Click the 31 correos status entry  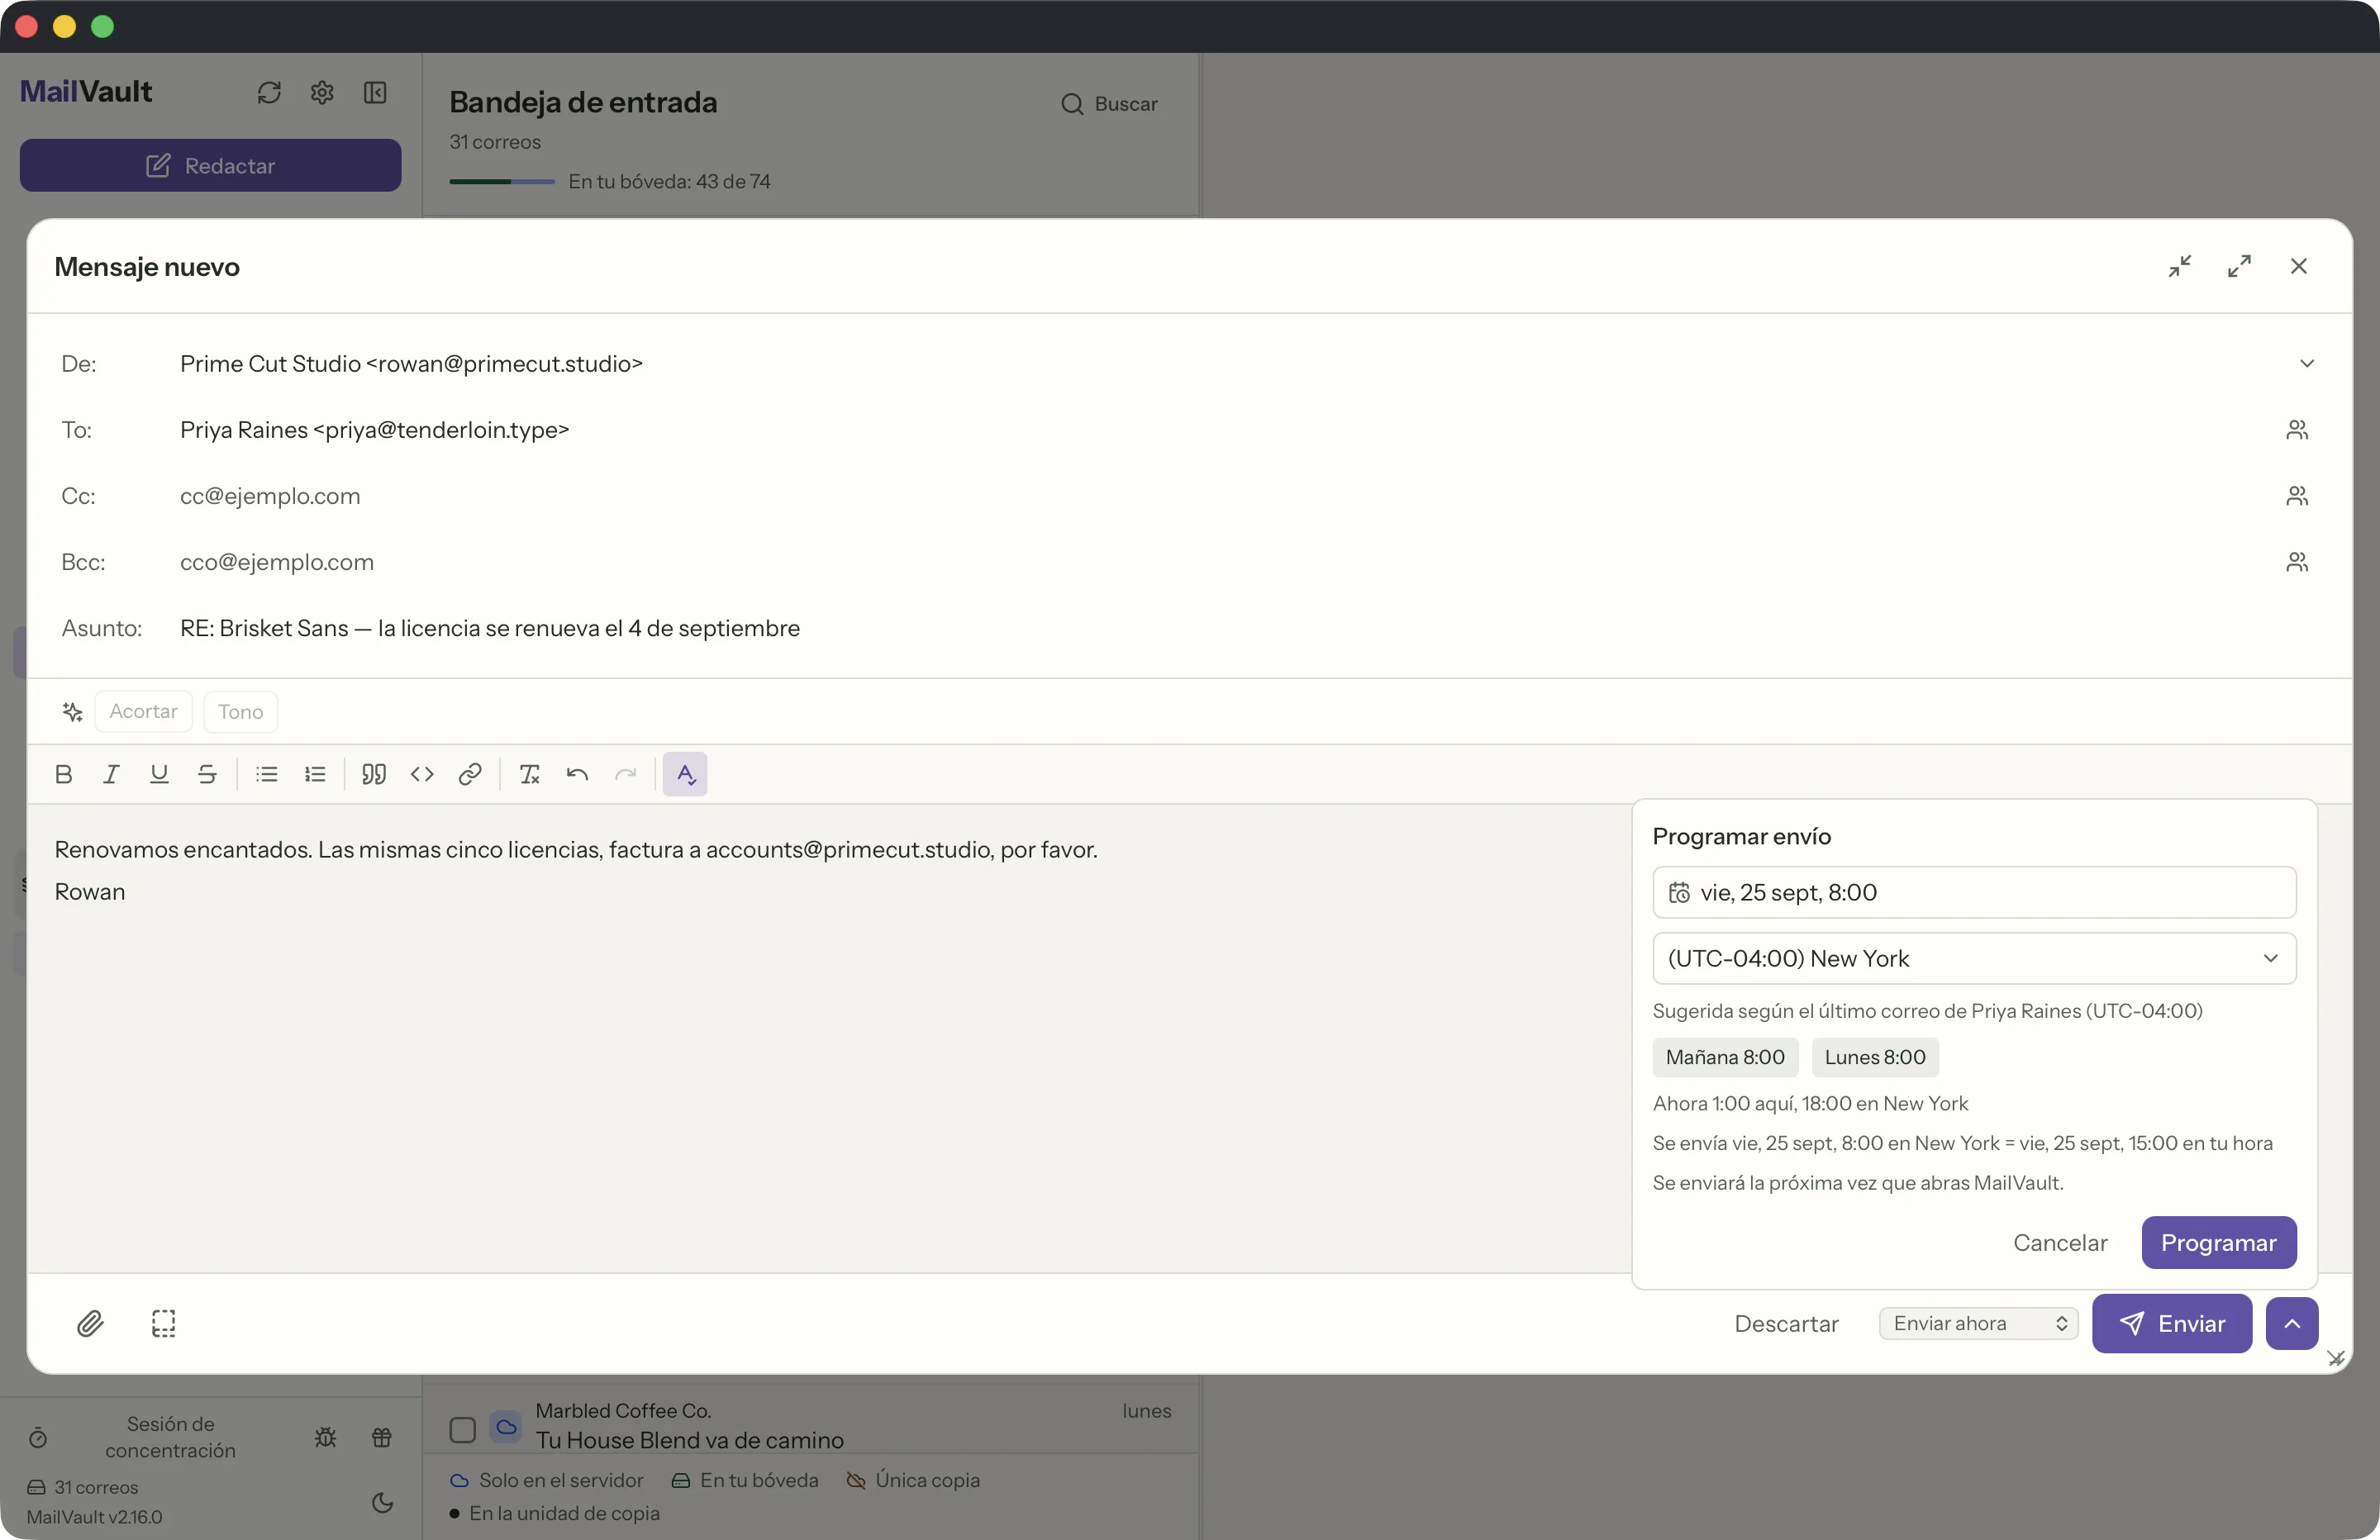(83, 1487)
